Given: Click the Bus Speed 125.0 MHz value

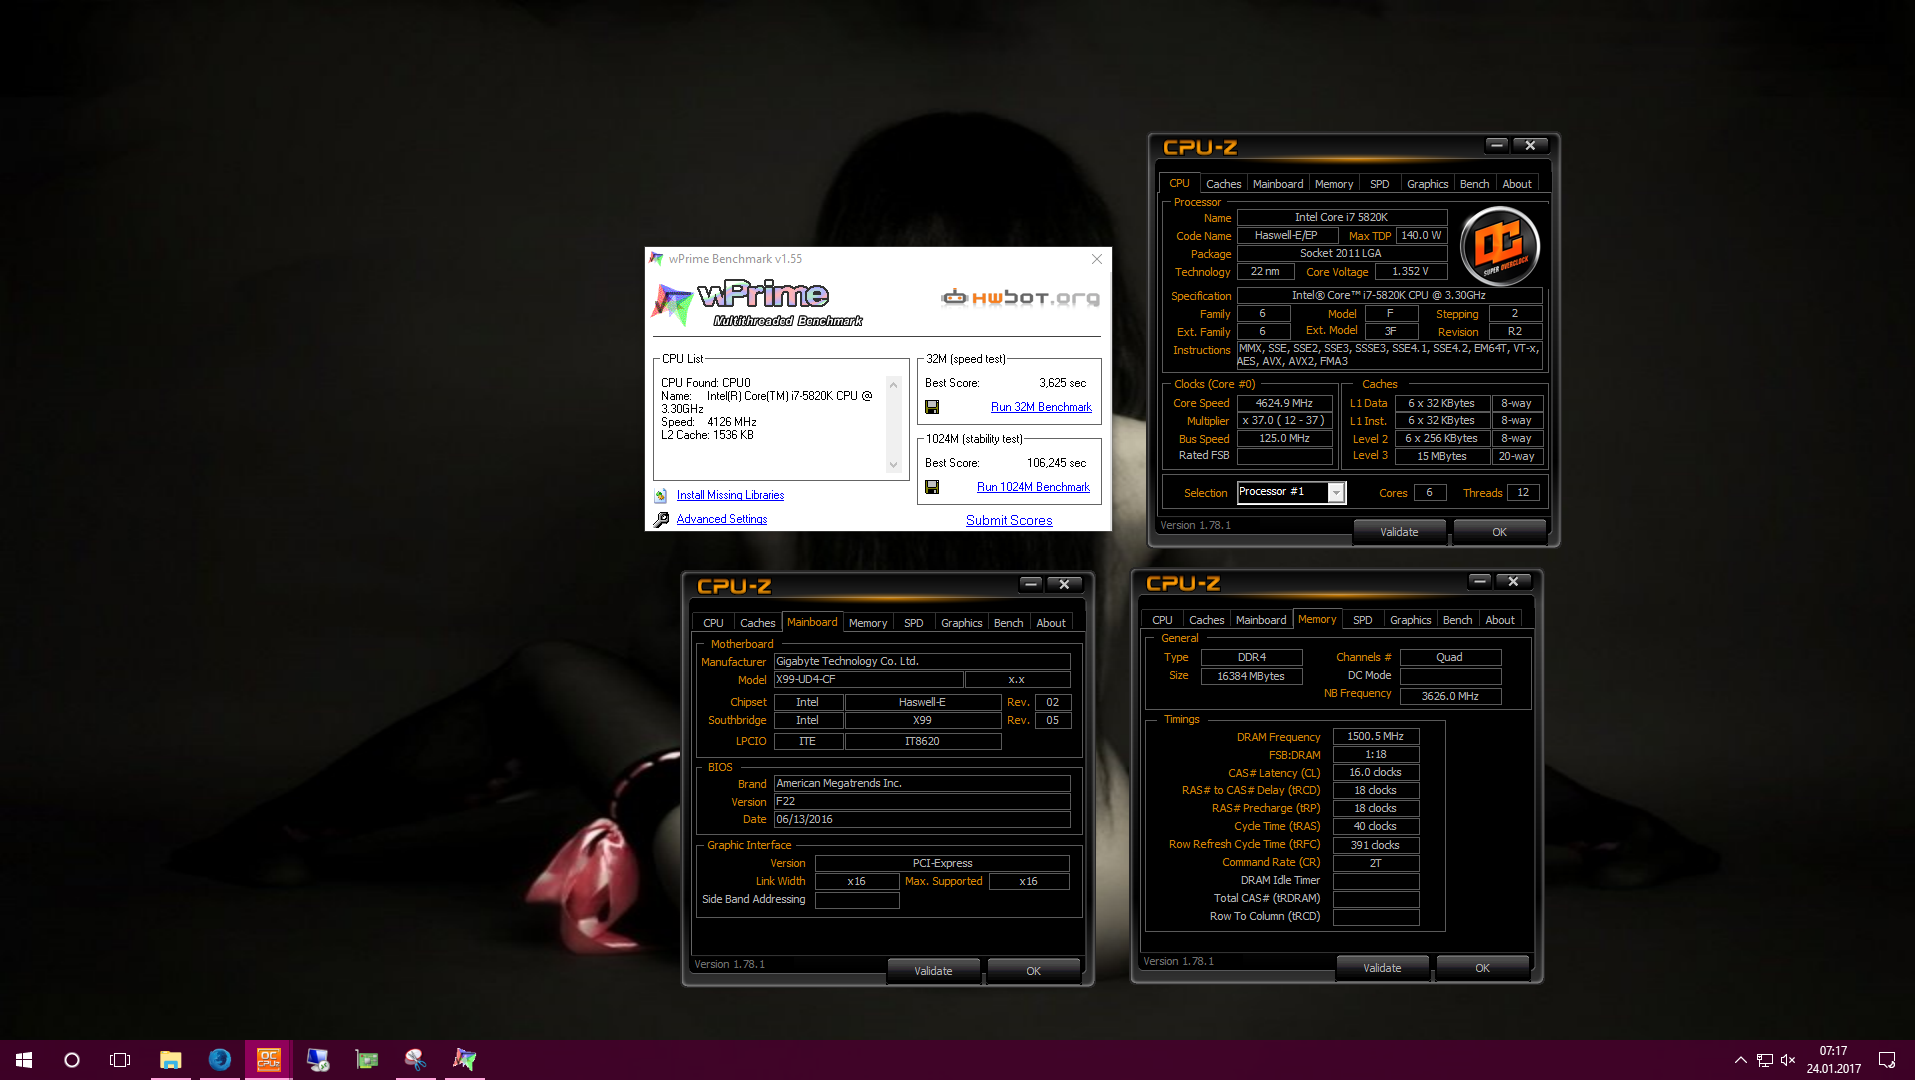Looking at the screenshot, I should pos(1284,438).
